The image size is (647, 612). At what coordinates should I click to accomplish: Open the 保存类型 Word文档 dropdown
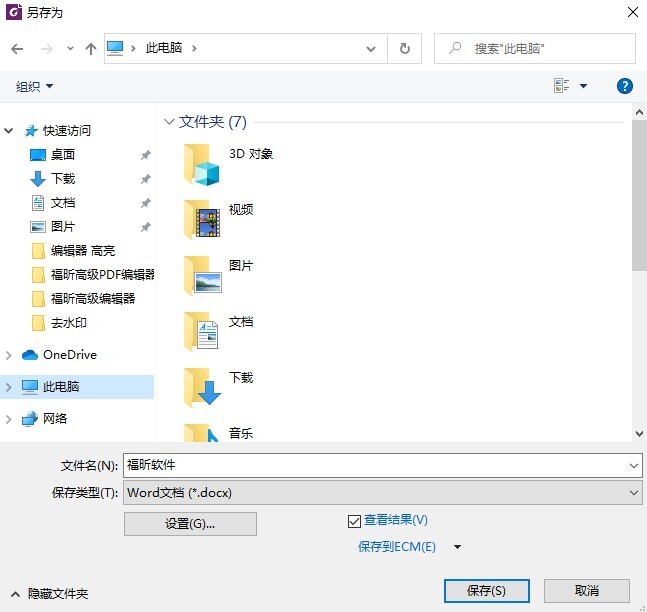(x=383, y=492)
